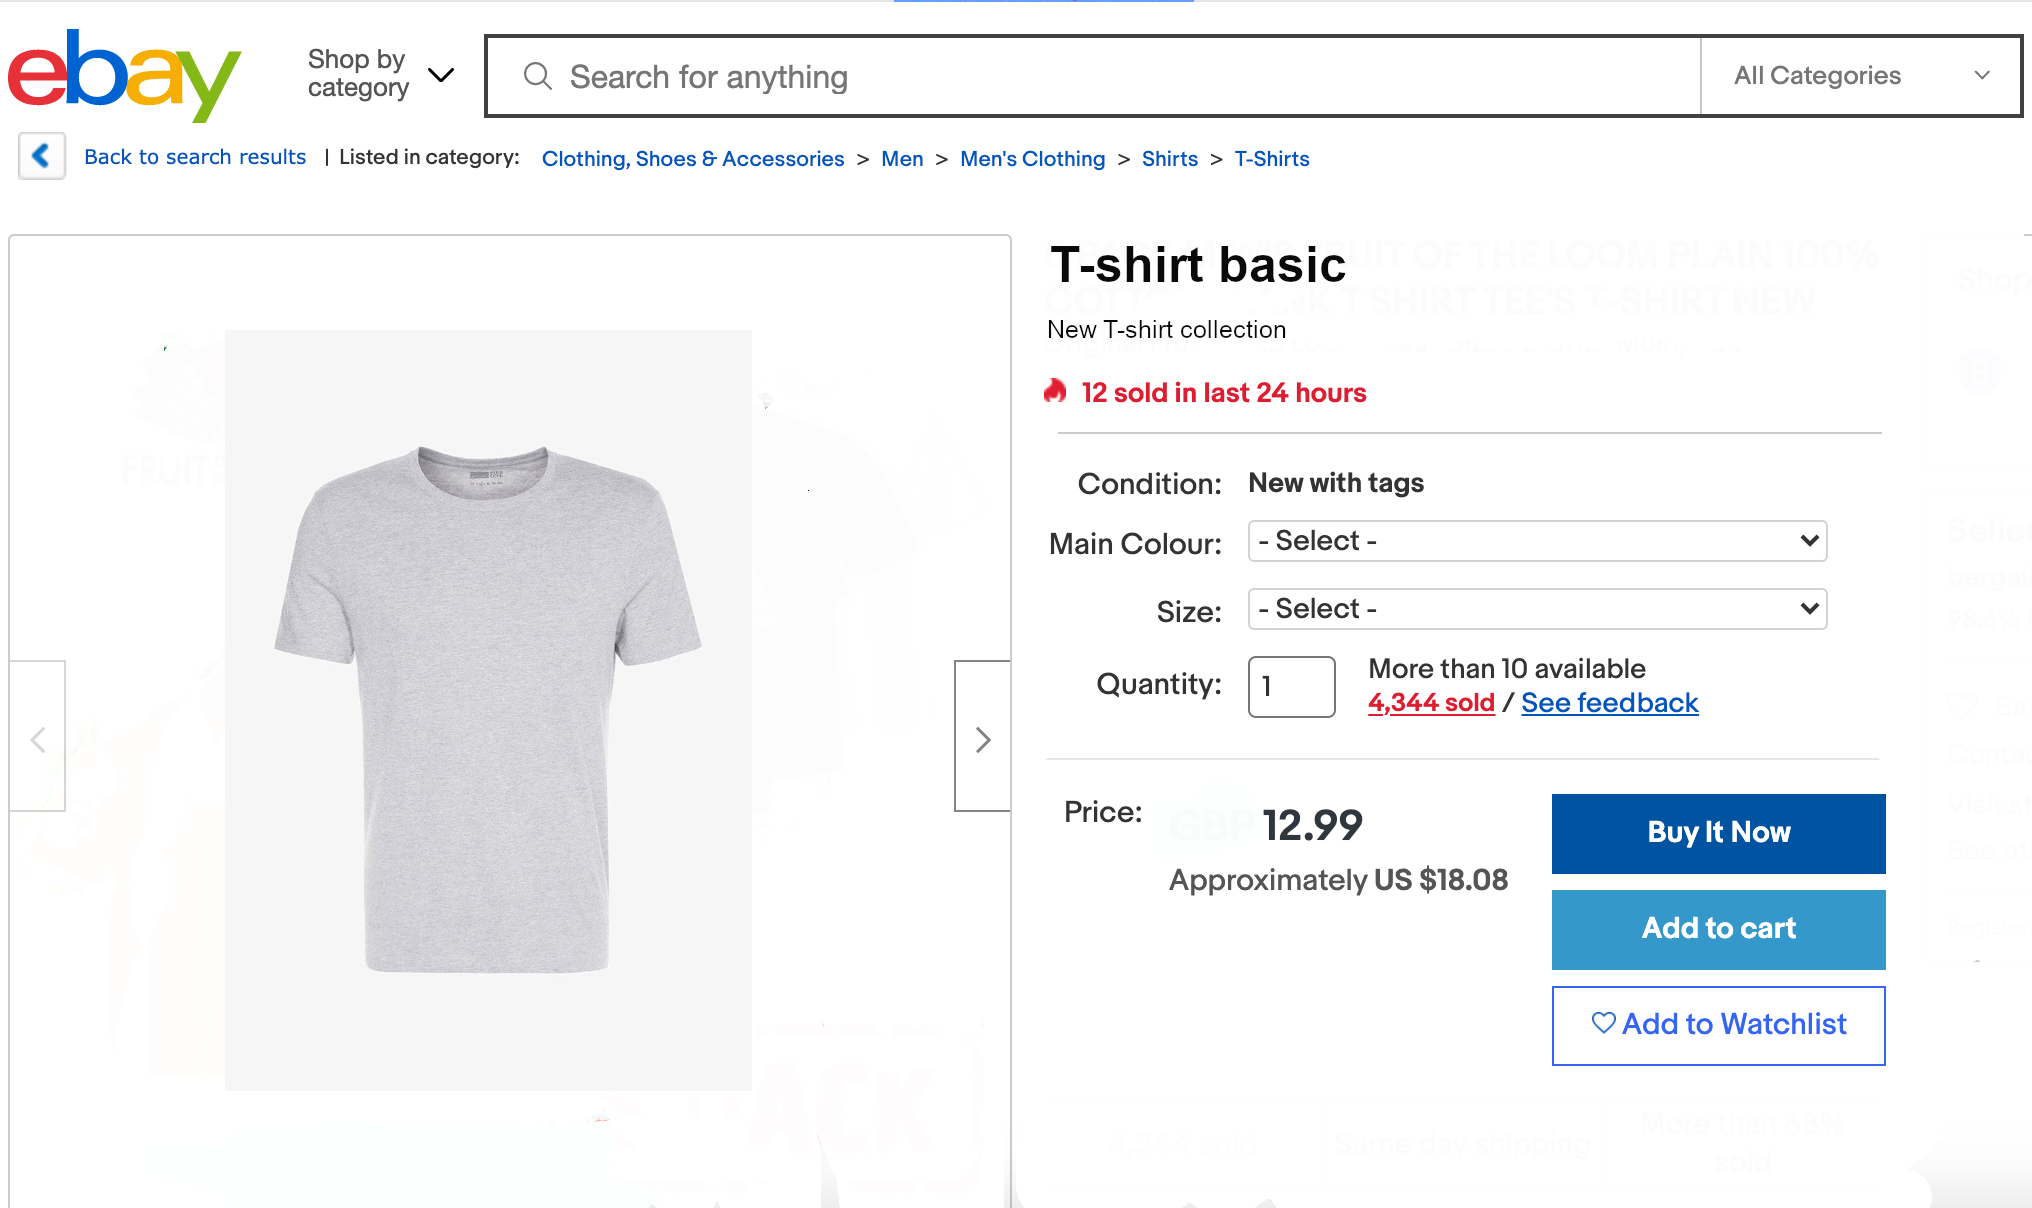Click the eBay logo

(124, 75)
